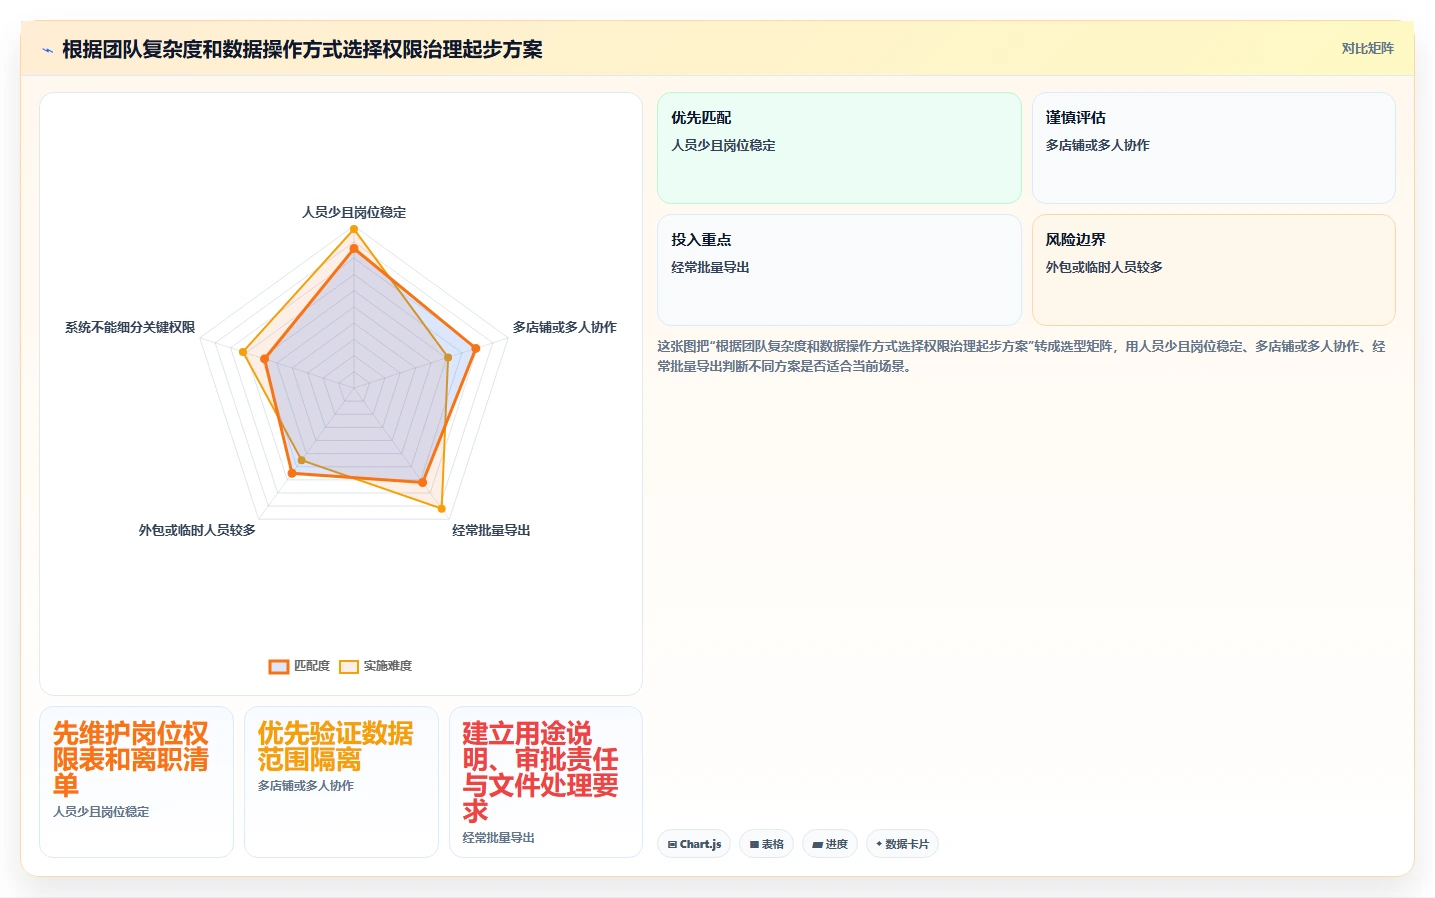Select the 表格 tag chip
This screenshot has height=898, width=1435.
point(767,844)
